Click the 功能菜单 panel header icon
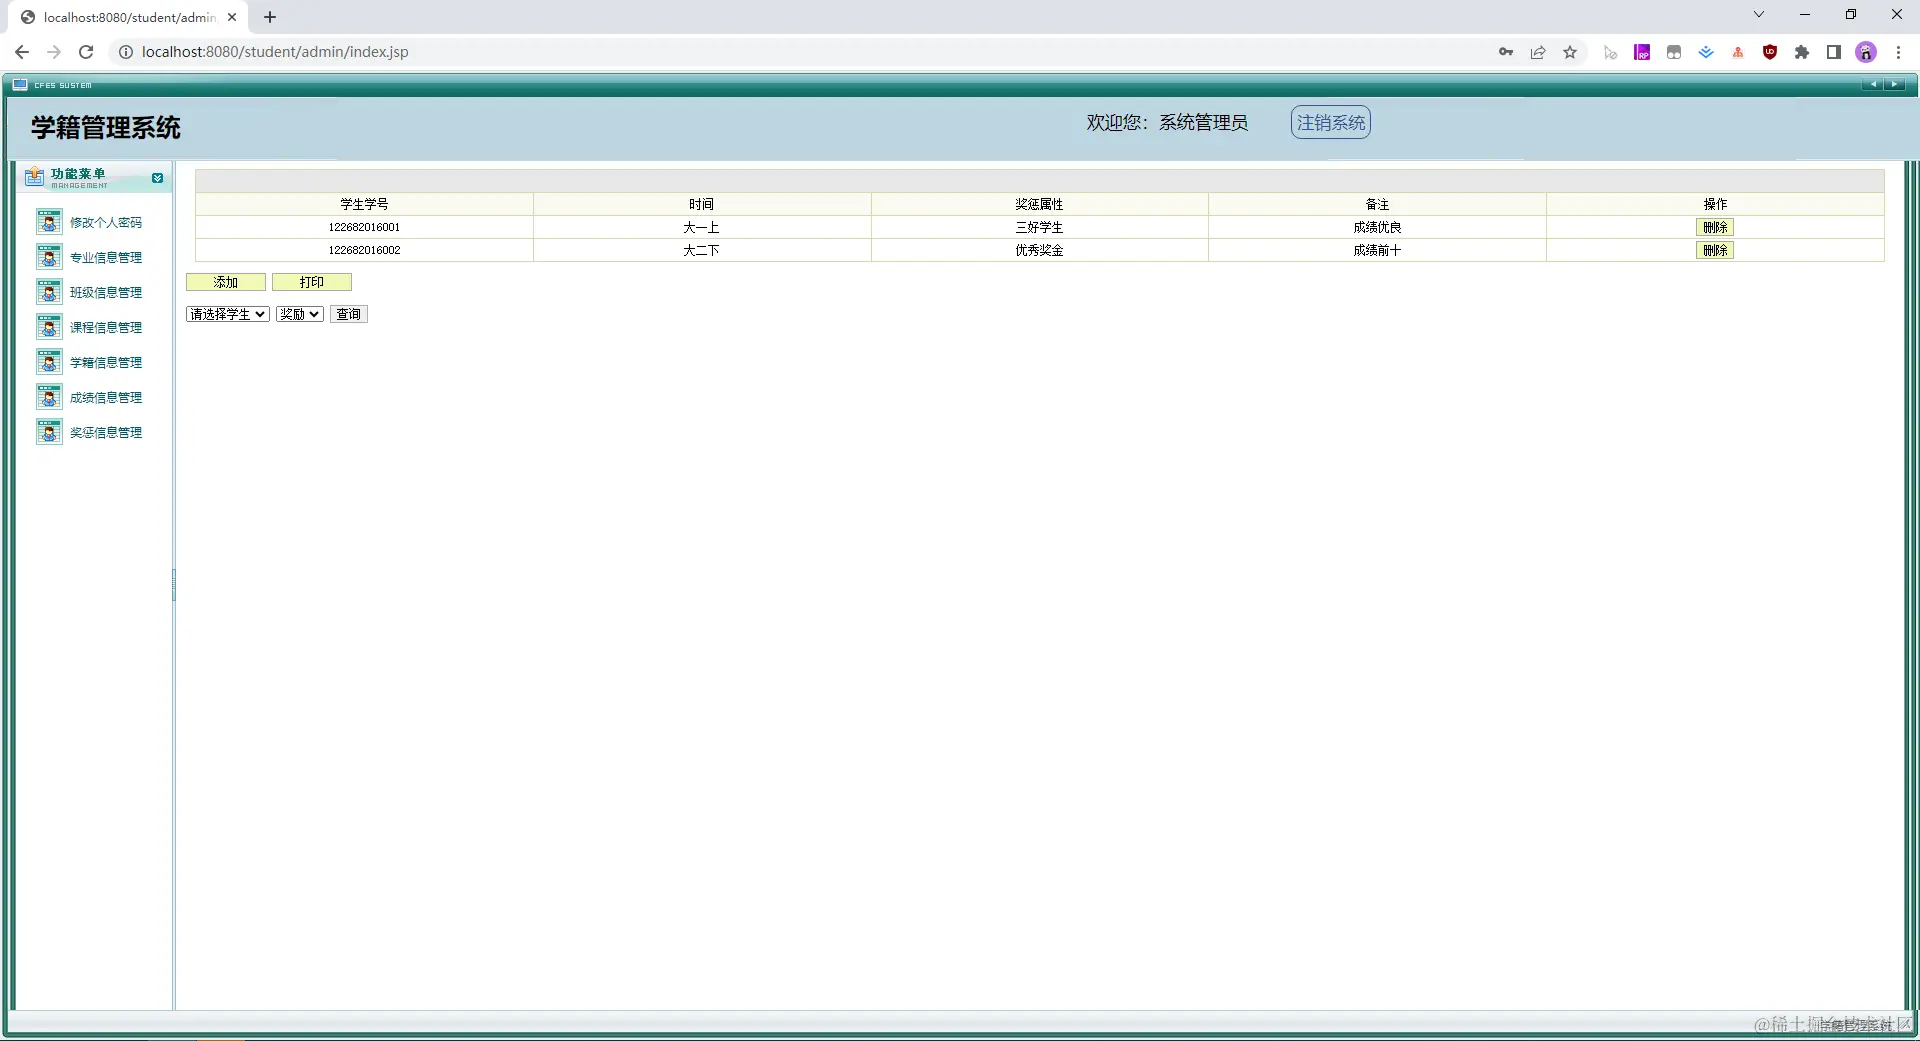The height and width of the screenshot is (1041, 1920). click(35, 177)
